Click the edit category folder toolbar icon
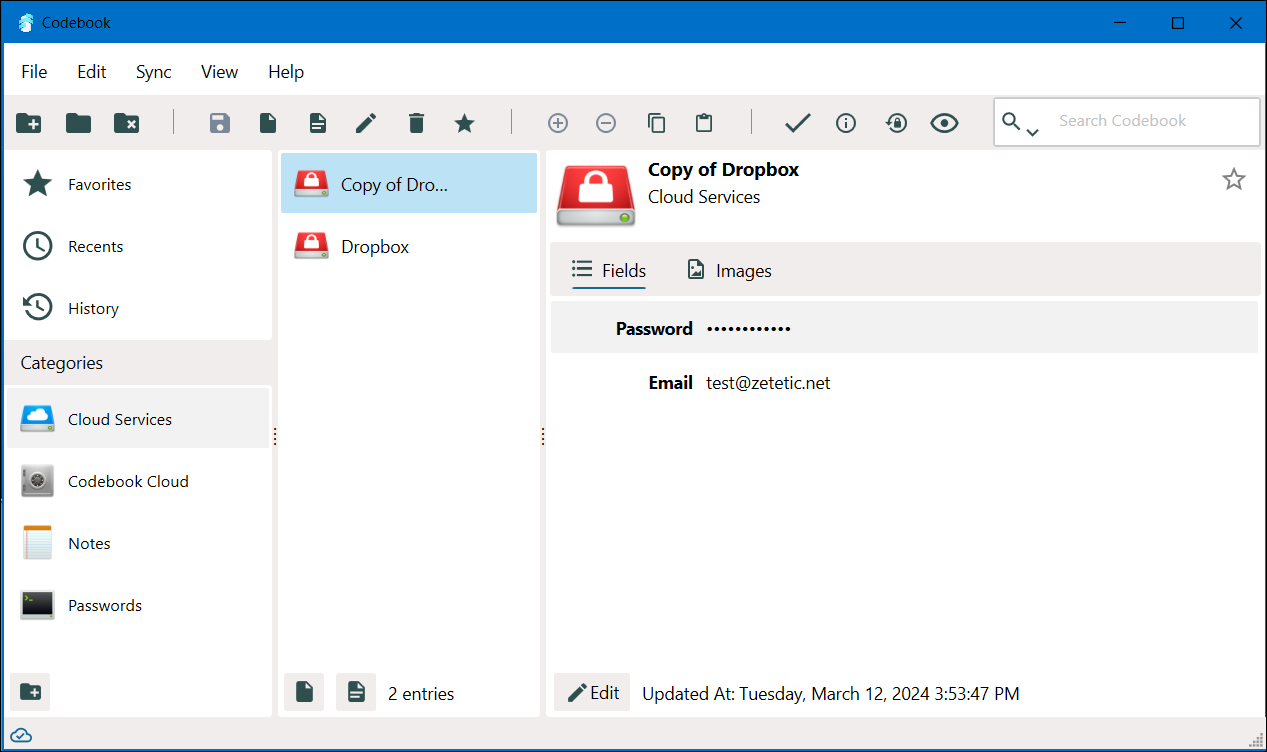The image size is (1267, 752). coord(78,123)
